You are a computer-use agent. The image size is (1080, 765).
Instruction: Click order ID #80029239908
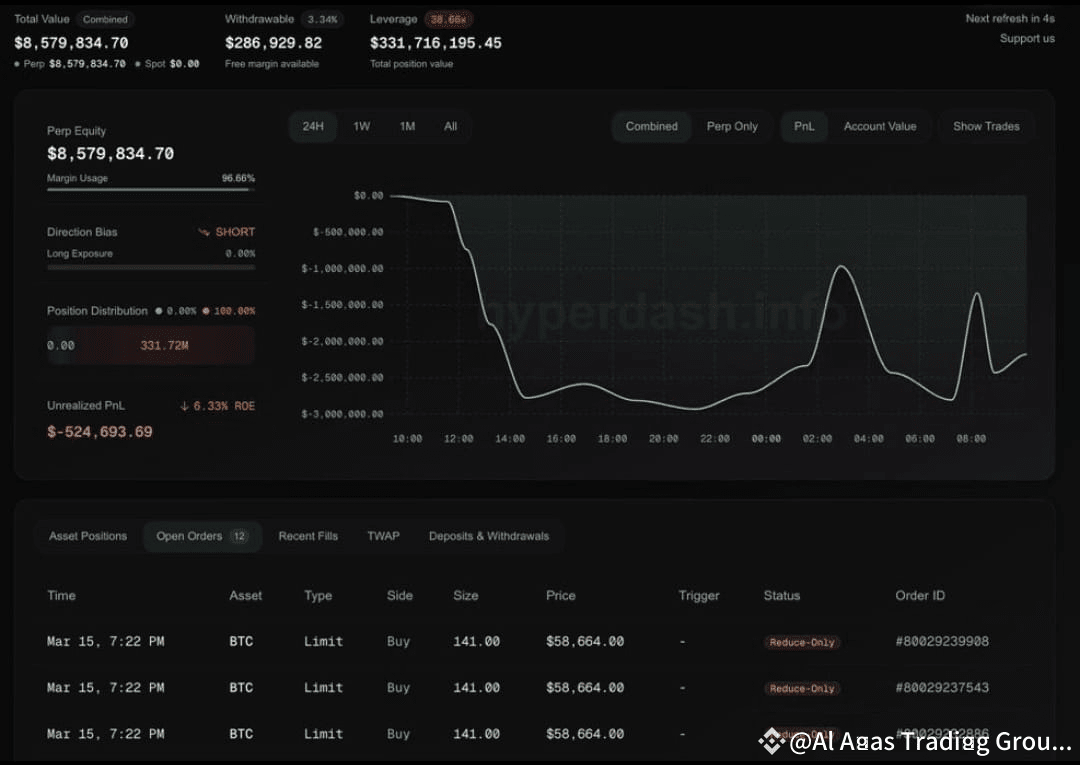coord(942,642)
